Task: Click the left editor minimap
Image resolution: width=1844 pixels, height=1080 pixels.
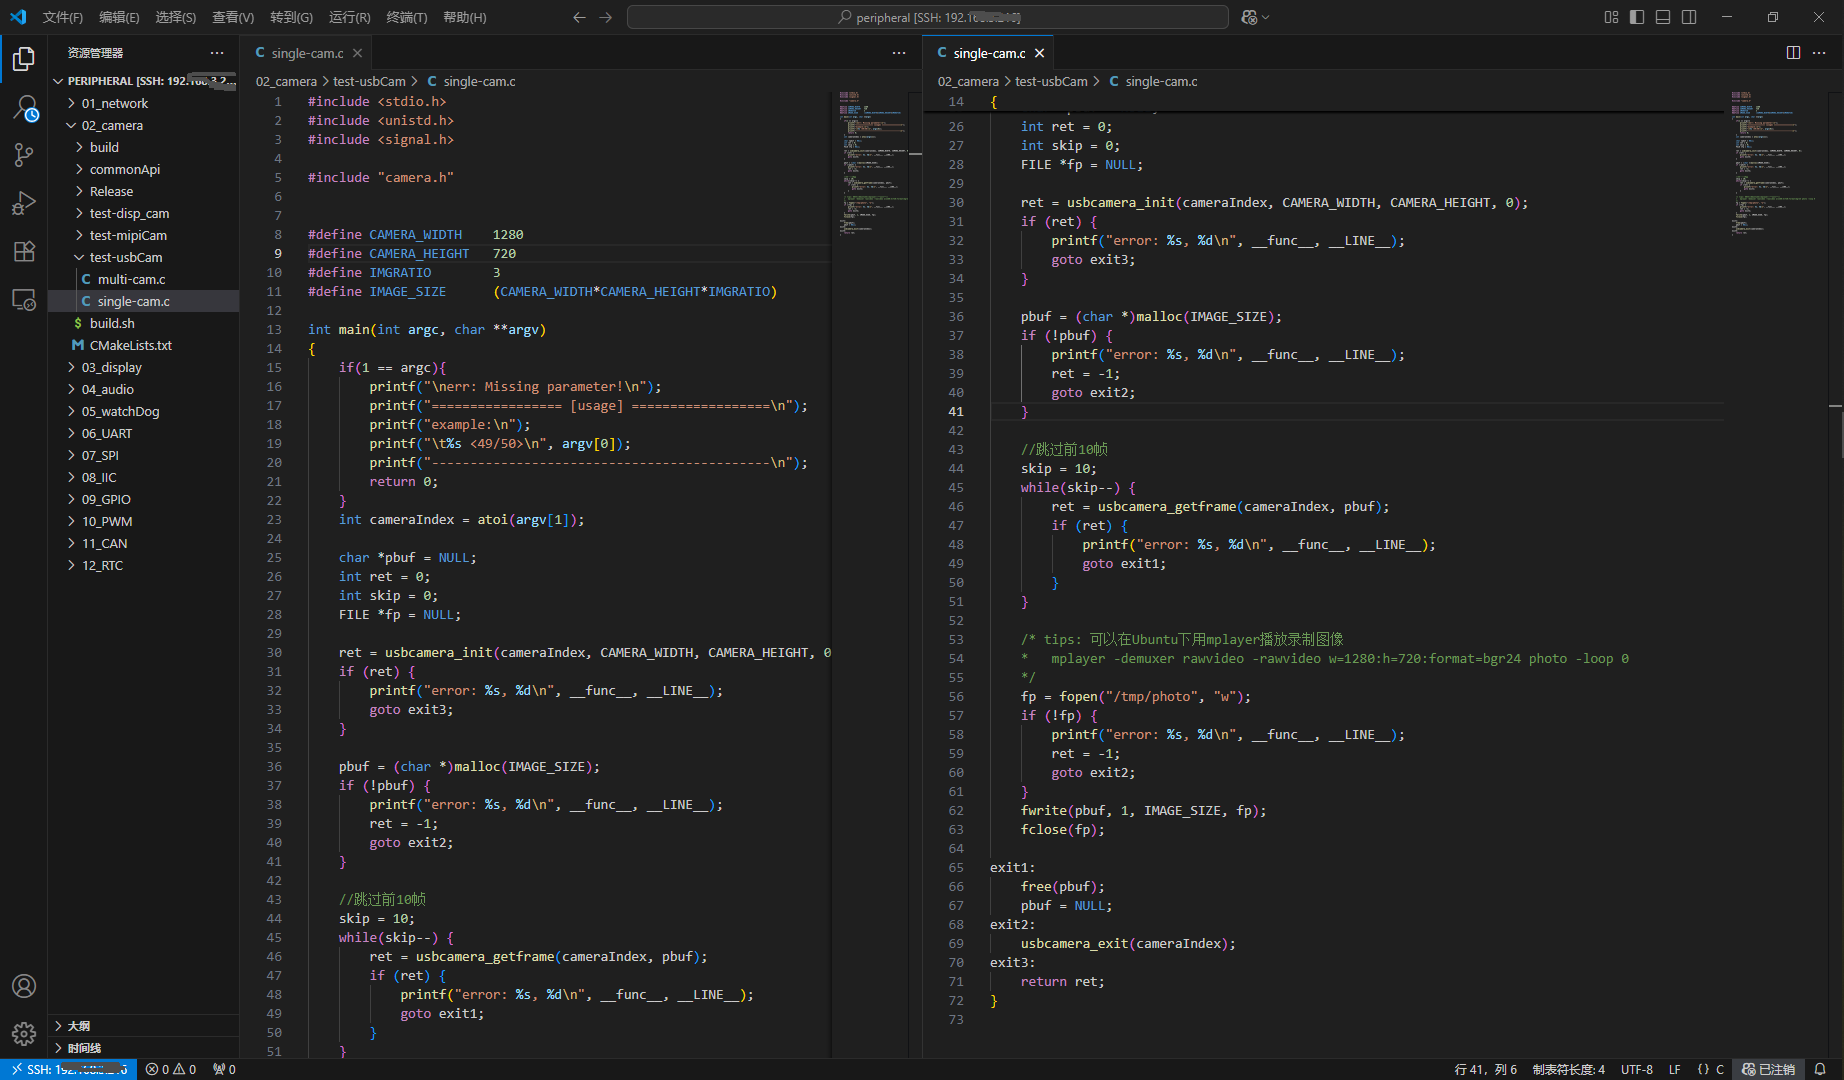Action: (x=873, y=165)
